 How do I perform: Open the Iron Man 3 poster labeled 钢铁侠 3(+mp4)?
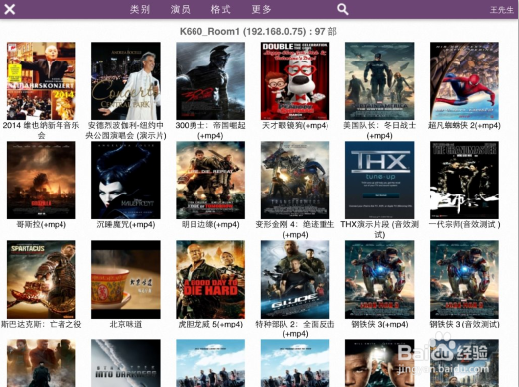[x=380, y=279]
